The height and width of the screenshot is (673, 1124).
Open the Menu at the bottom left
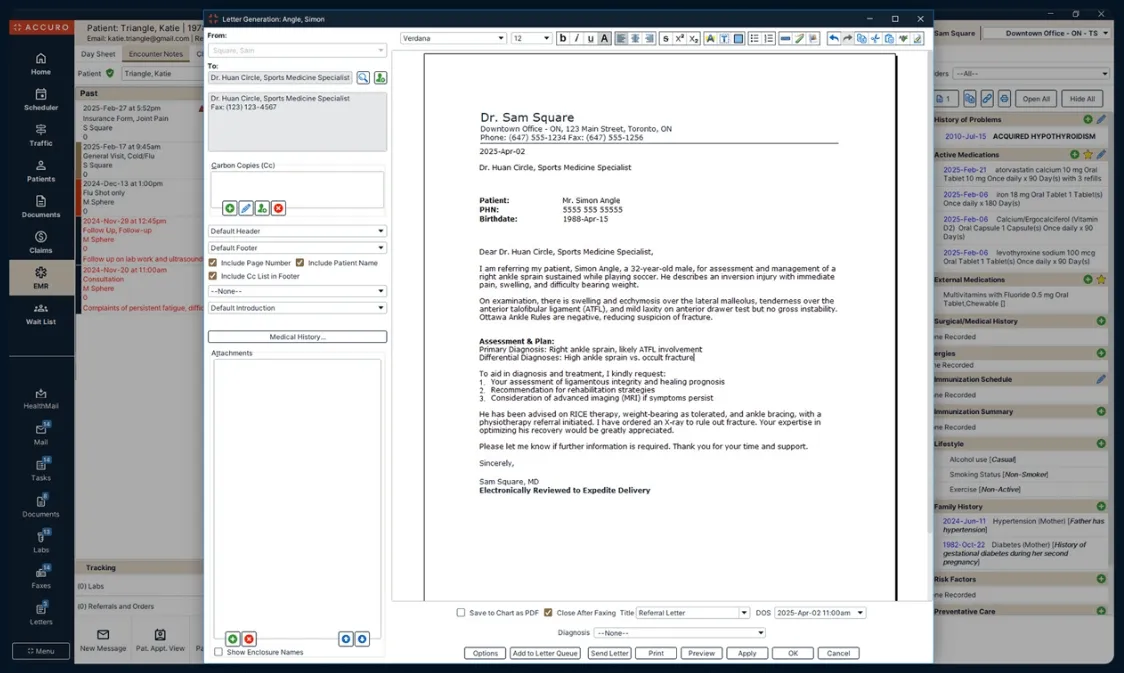tap(40, 650)
